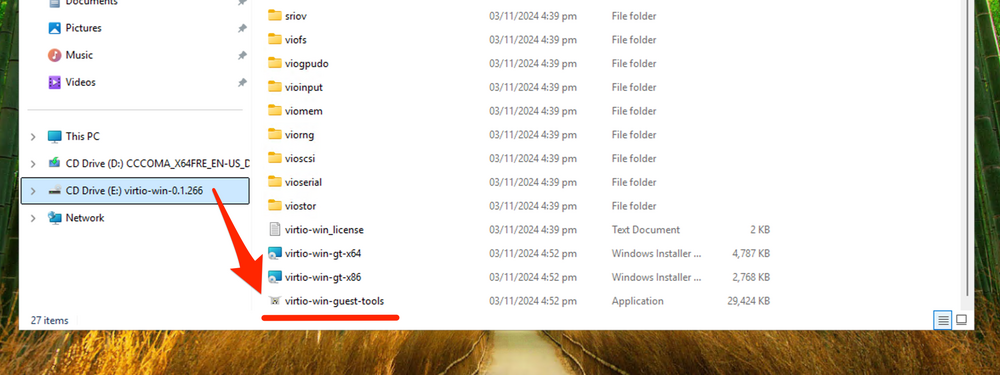Click the 2,768 KB size value
Viewport: 1000px width, 375px height.
[x=751, y=277]
